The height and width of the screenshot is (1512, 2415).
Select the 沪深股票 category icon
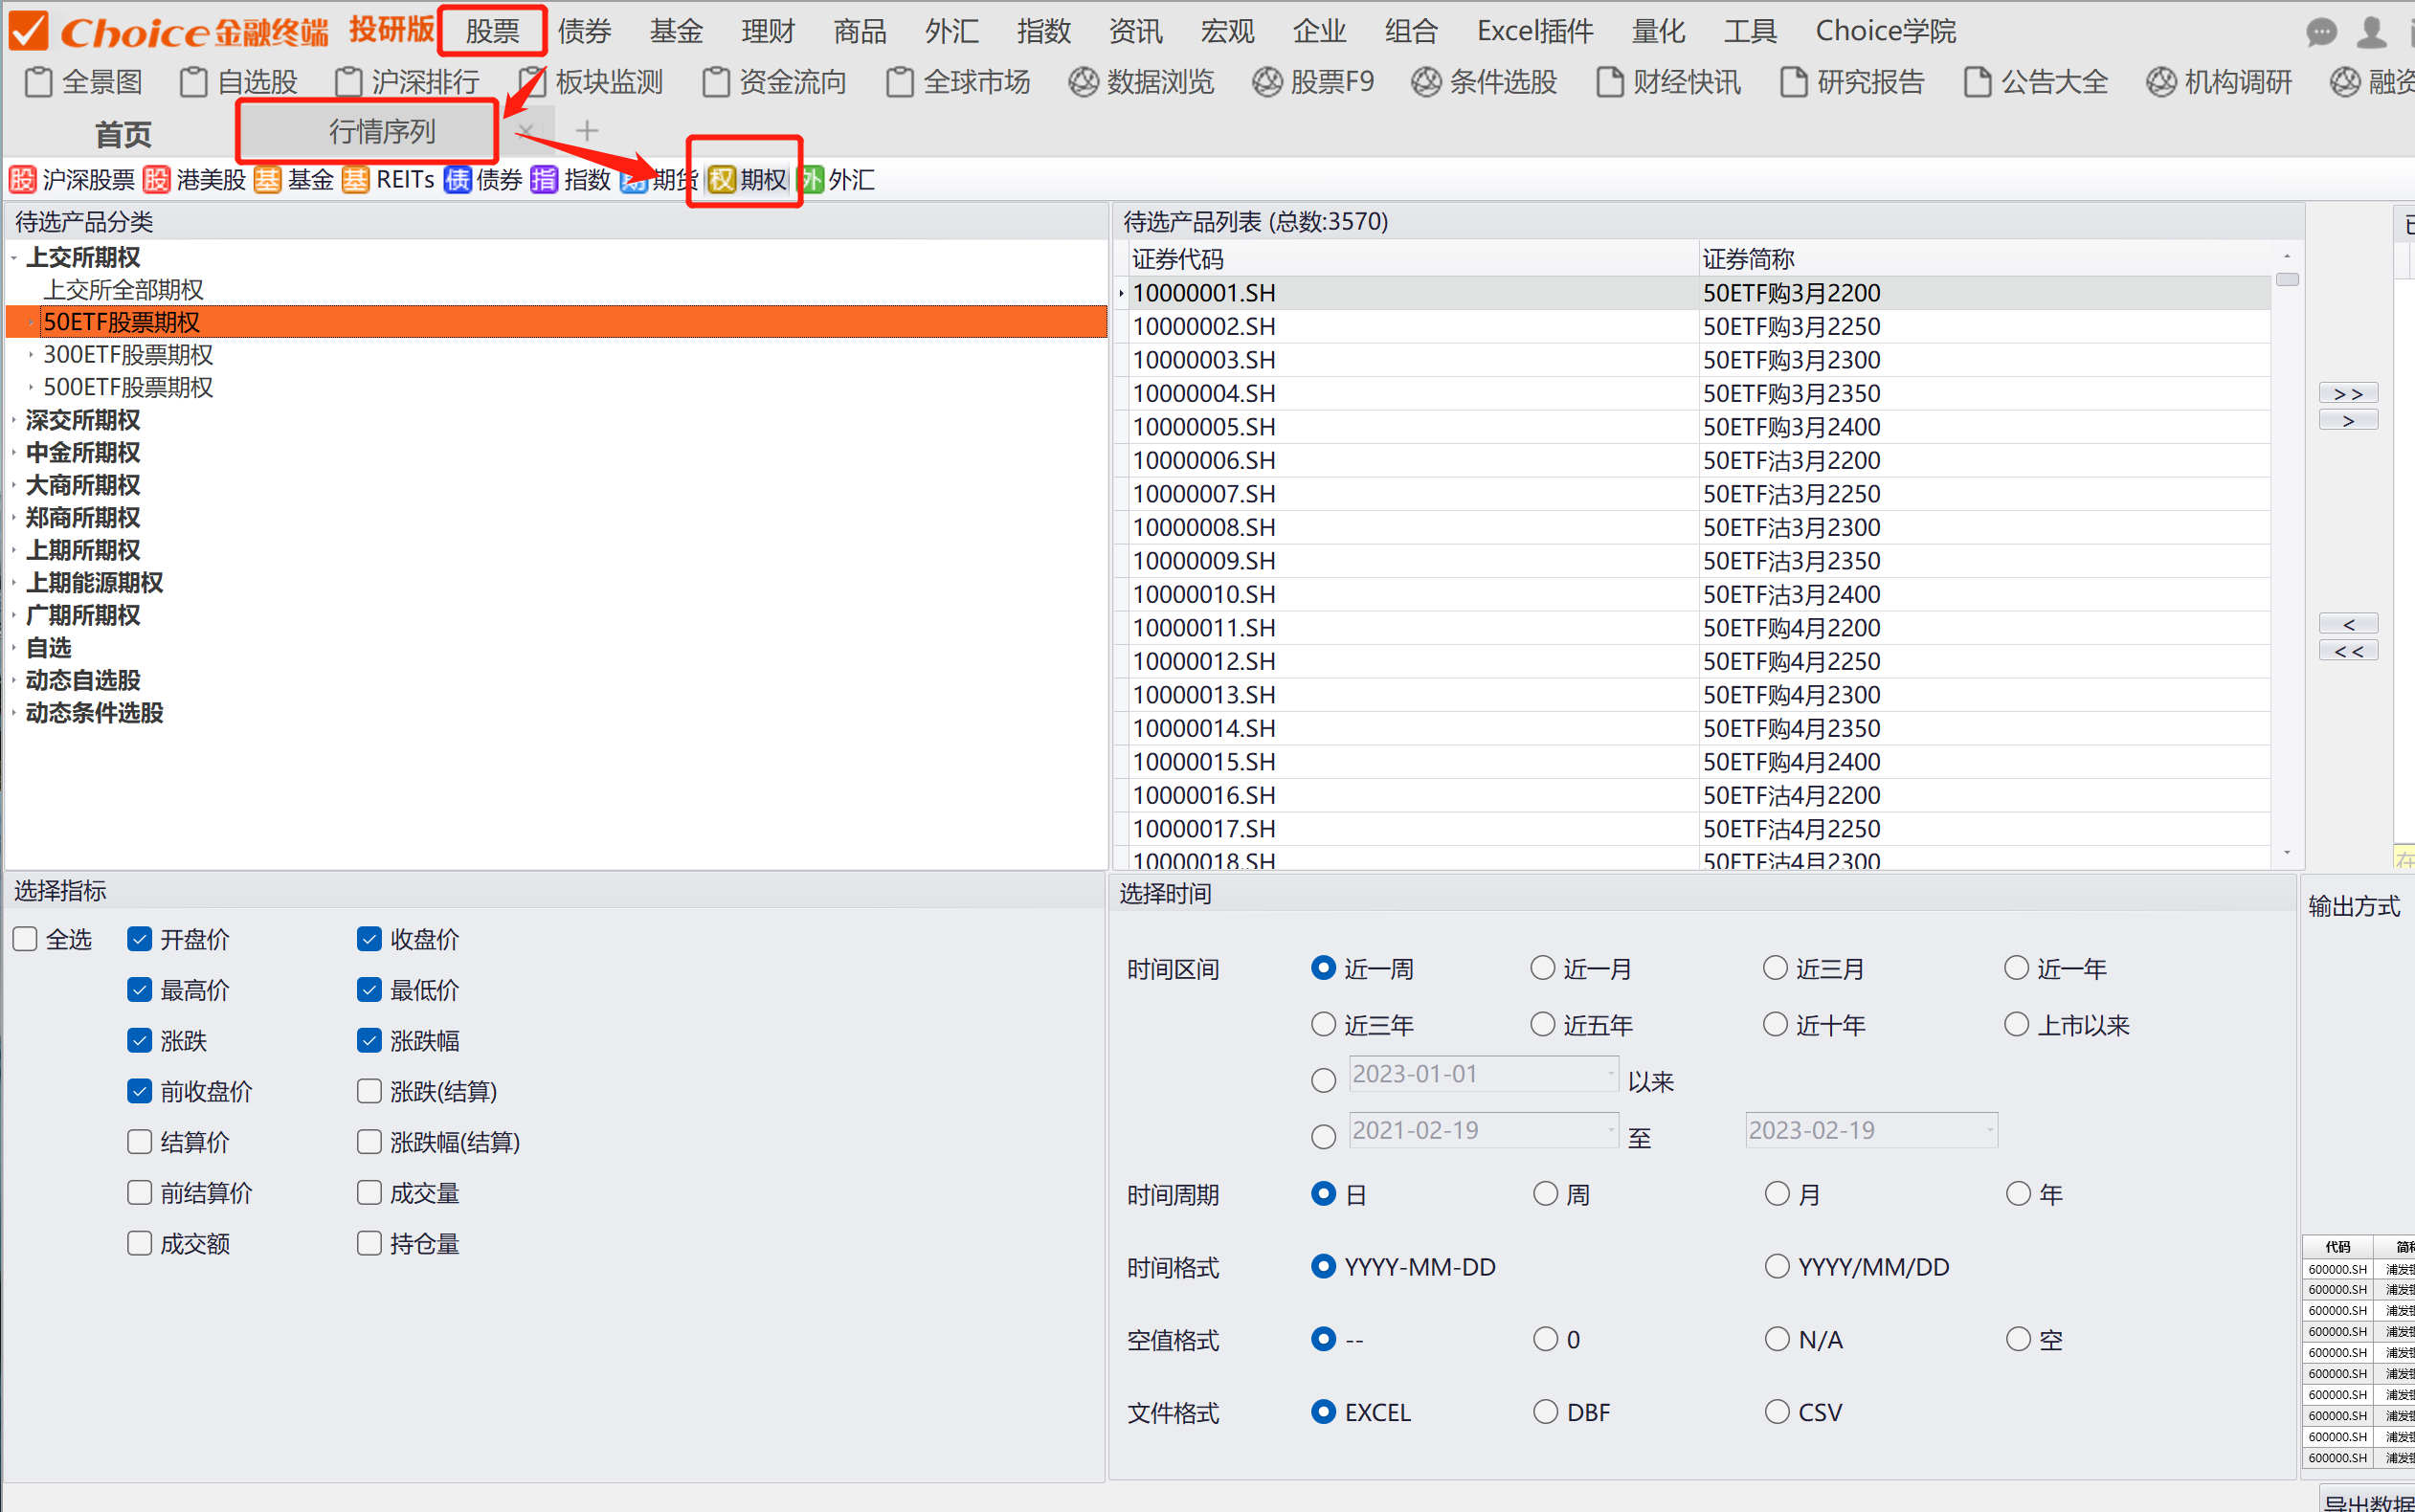[22, 180]
